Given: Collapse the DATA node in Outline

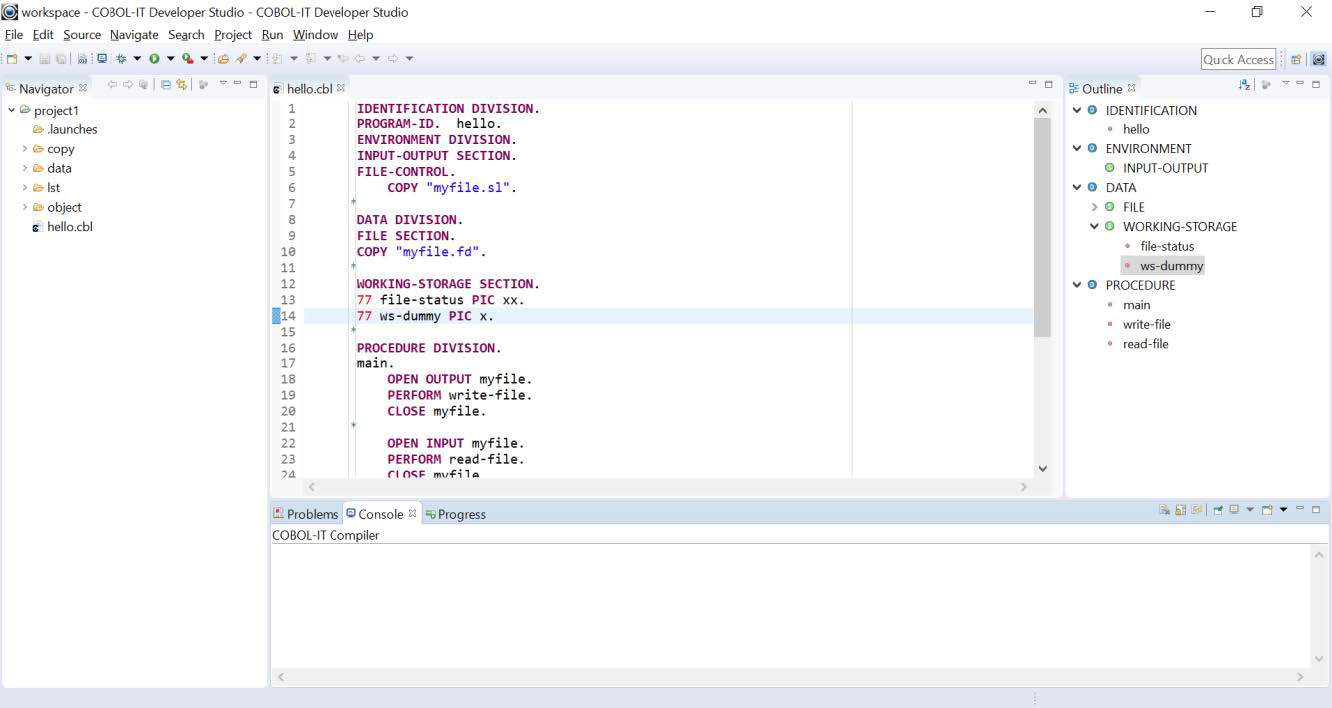Looking at the screenshot, I should pos(1077,187).
